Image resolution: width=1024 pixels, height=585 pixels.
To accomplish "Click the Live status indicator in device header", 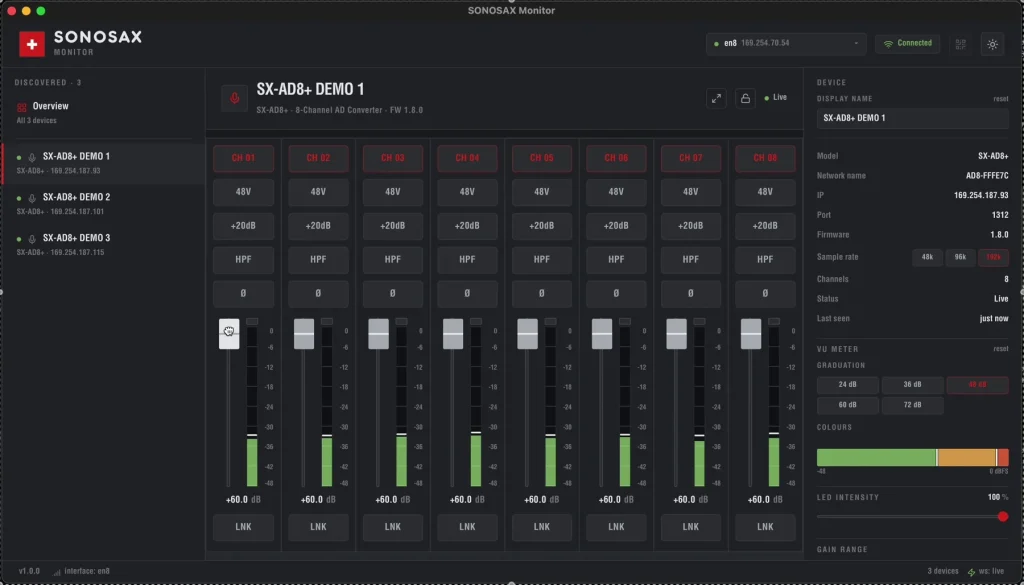I will click(x=775, y=97).
